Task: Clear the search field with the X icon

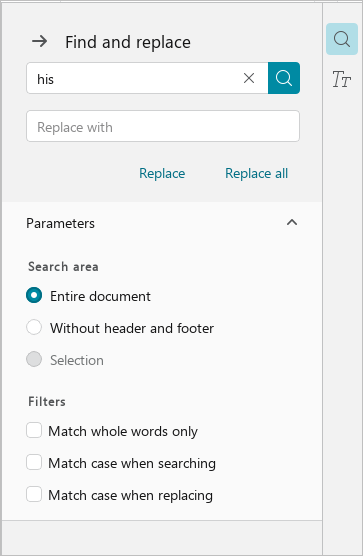Action: point(249,78)
